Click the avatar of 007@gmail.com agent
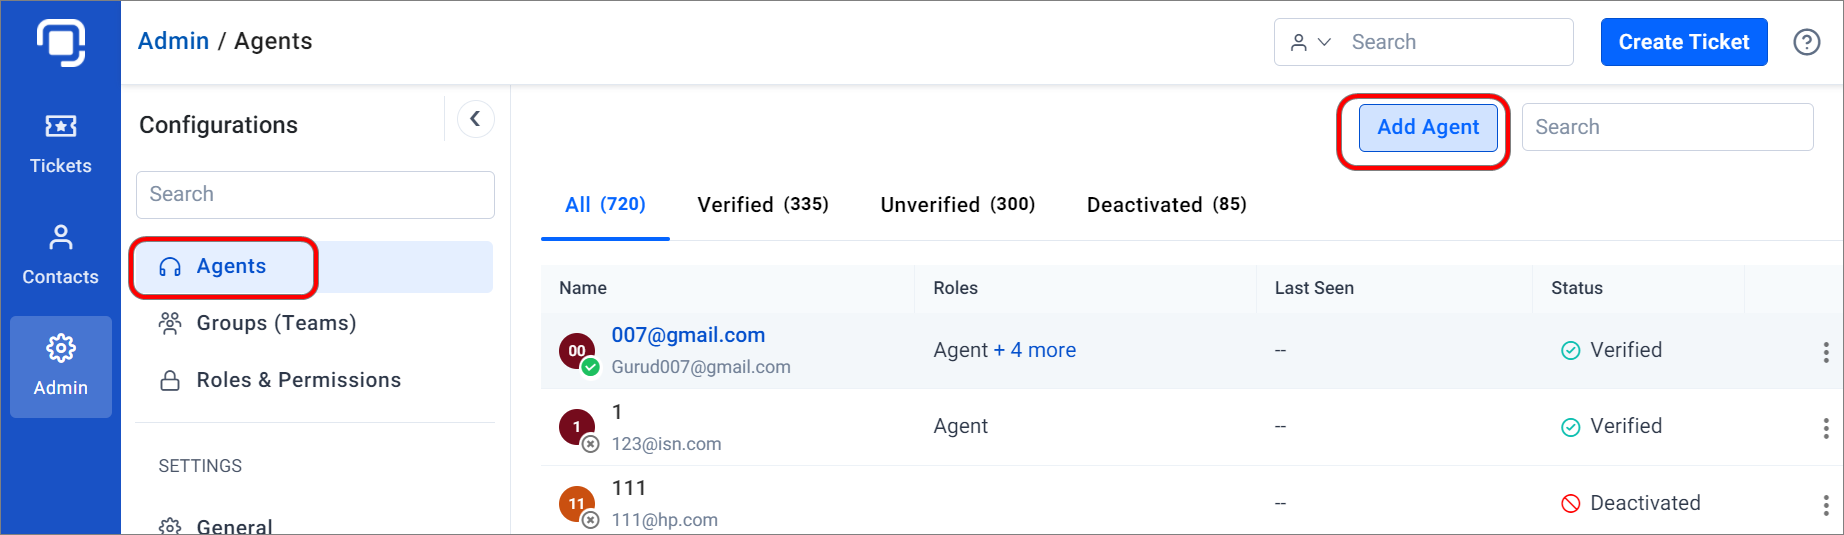Image resolution: width=1844 pixels, height=535 pixels. pyautogui.click(x=577, y=352)
